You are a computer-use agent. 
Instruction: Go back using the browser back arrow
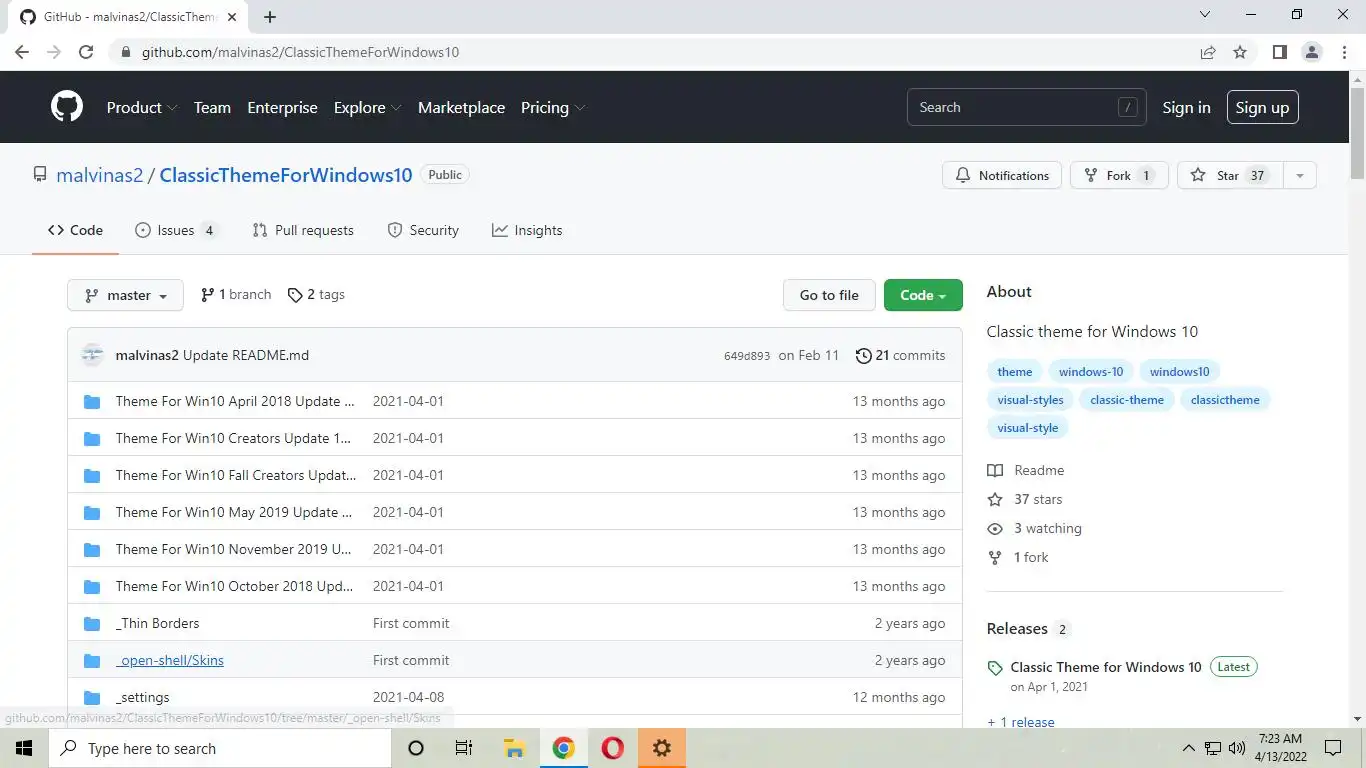click(x=22, y=52)
